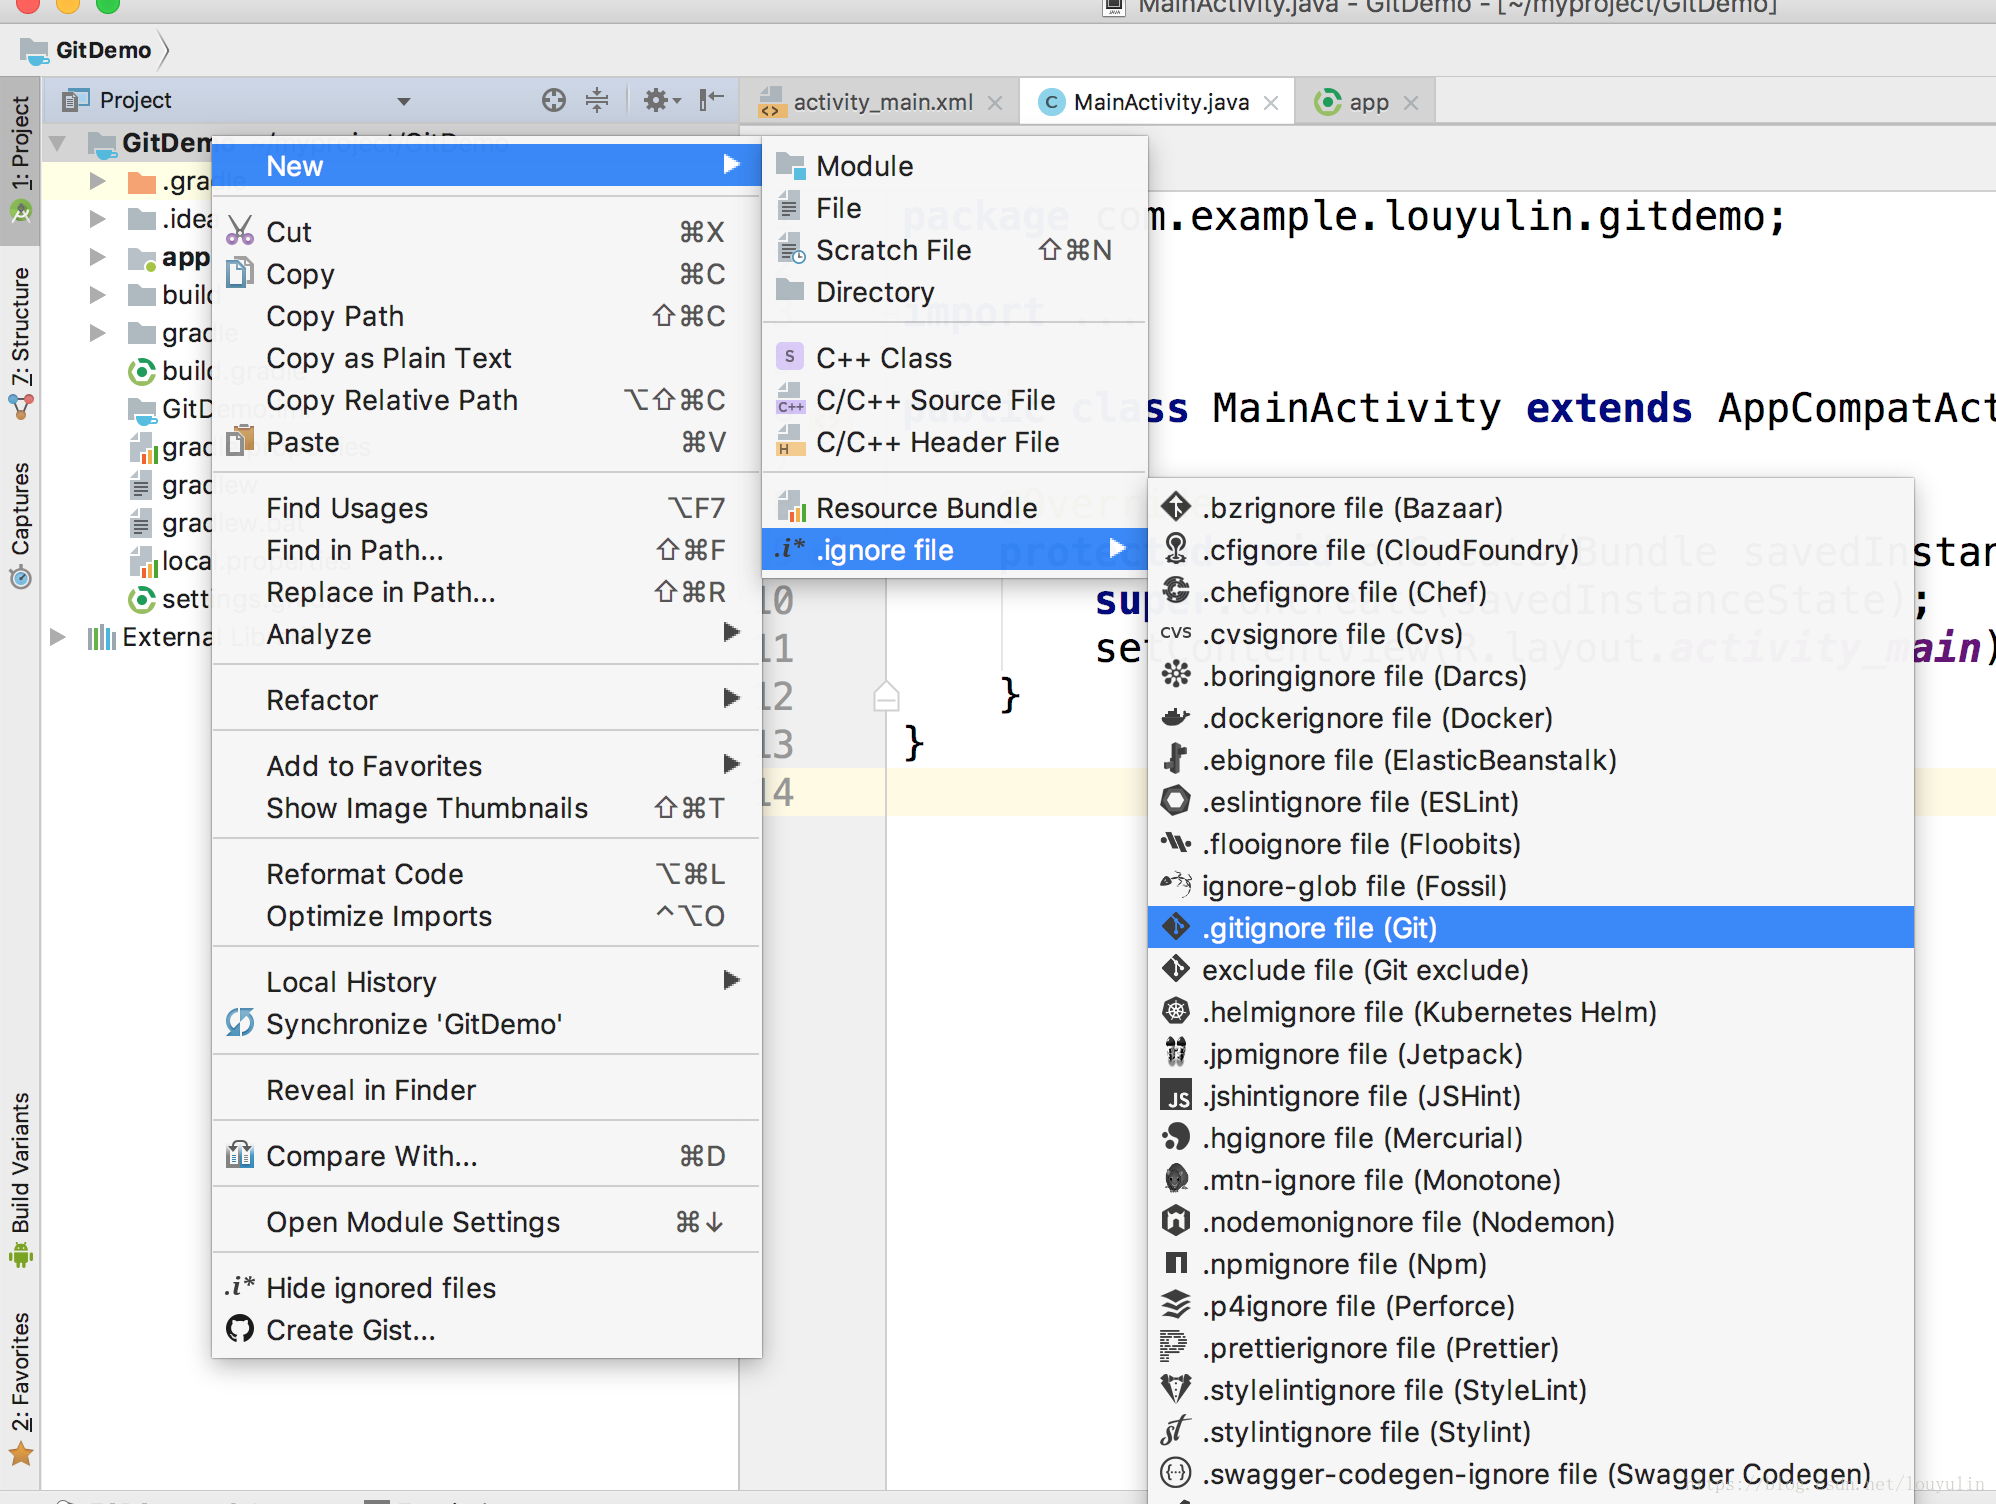Expand the Analyze submenu

click(x=487, y=633)
